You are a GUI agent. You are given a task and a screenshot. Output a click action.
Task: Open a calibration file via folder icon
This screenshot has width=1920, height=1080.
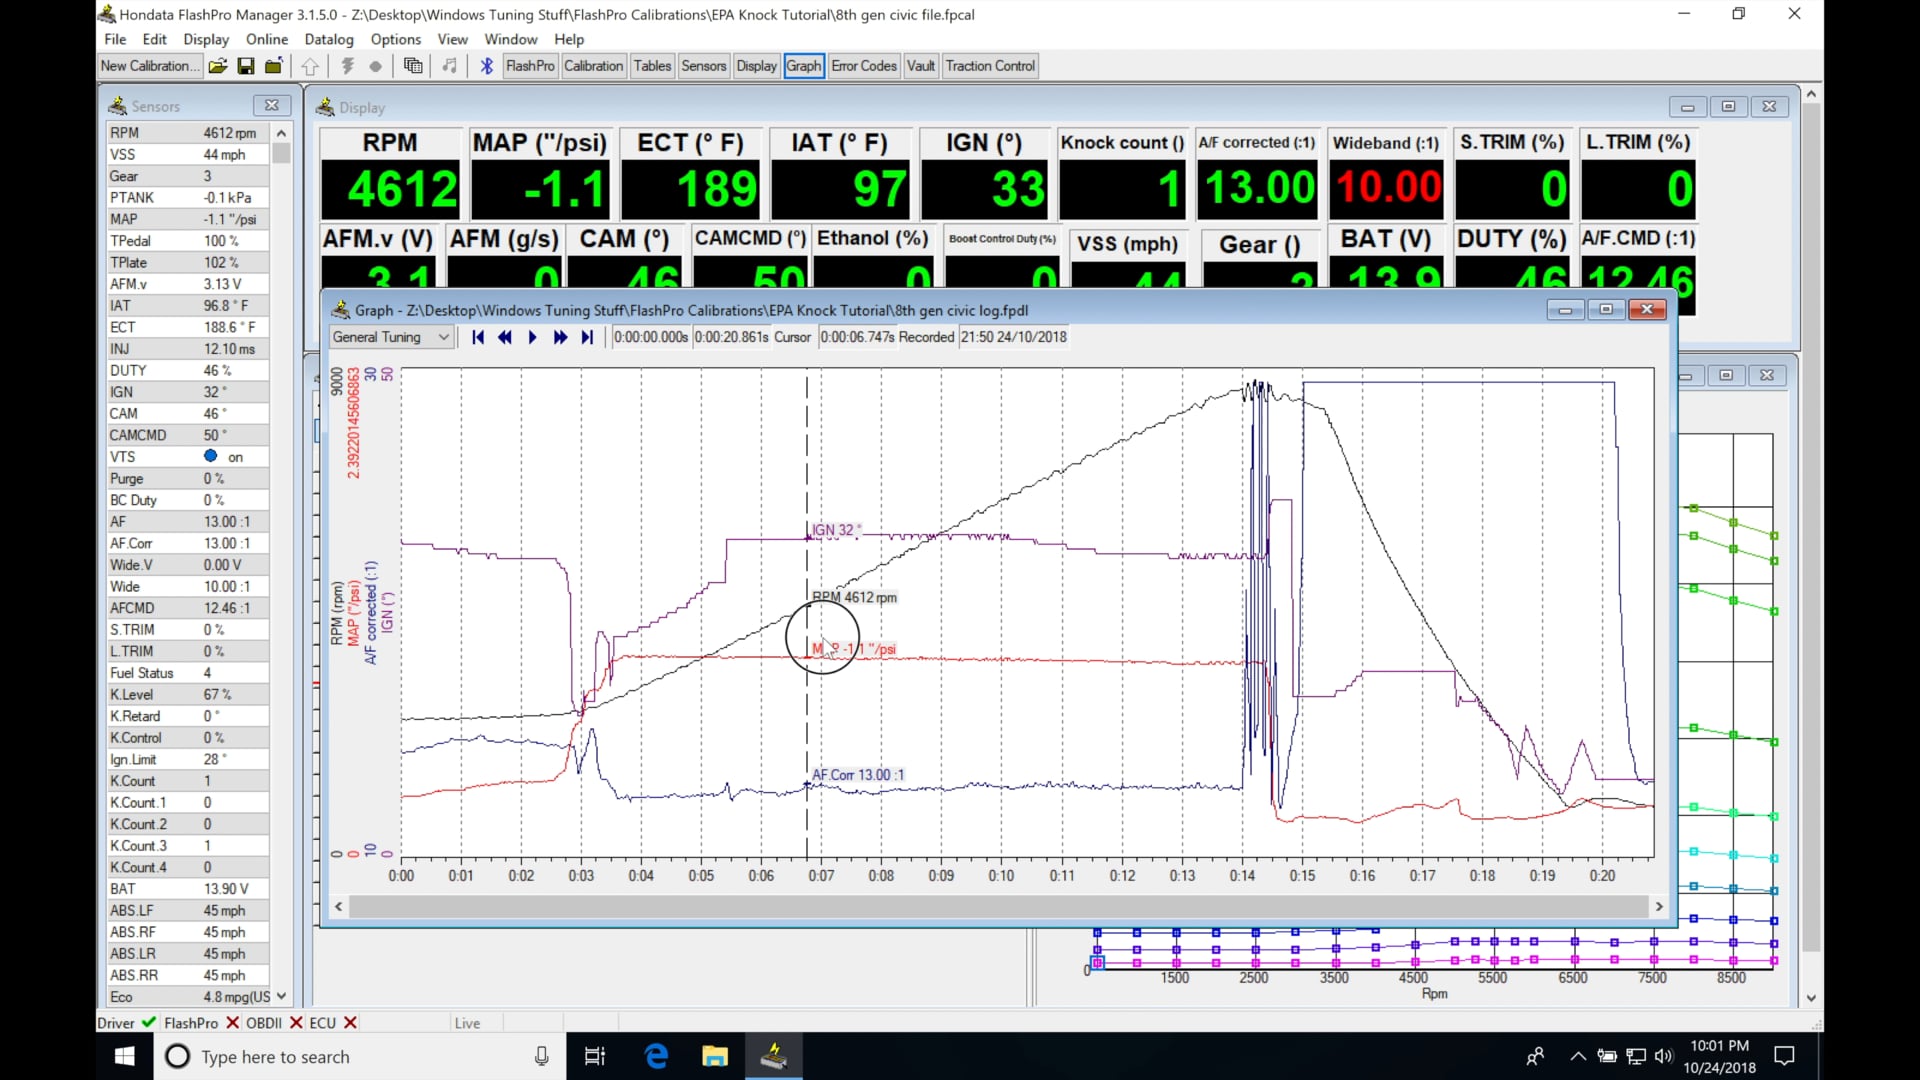pyautogui.click(x=218, y=66)
